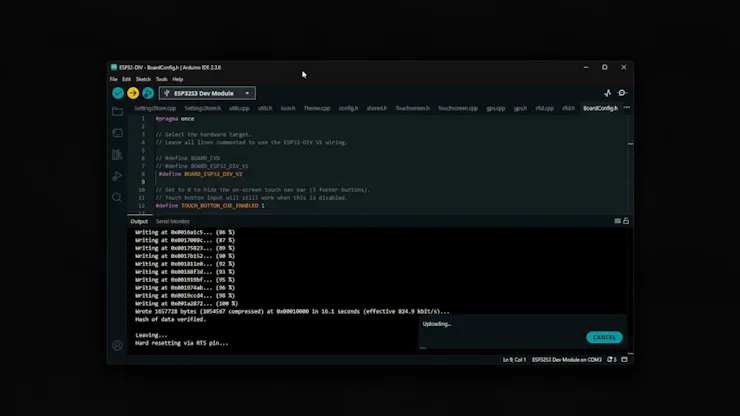Click the Hard resetting via RTS pin line
Screen dimensions: 740x416
click(x=182, y=343)
